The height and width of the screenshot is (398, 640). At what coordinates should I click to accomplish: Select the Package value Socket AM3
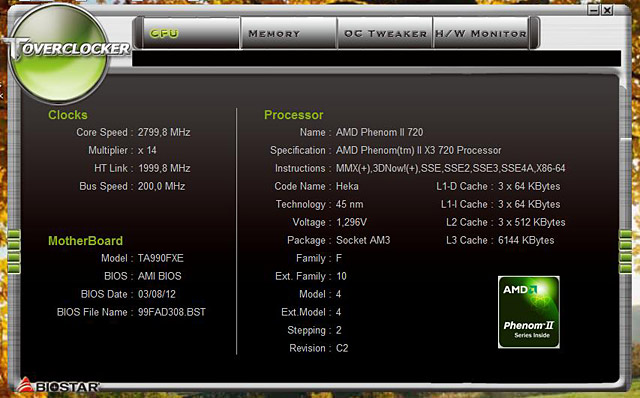click(x=363, y=240)
